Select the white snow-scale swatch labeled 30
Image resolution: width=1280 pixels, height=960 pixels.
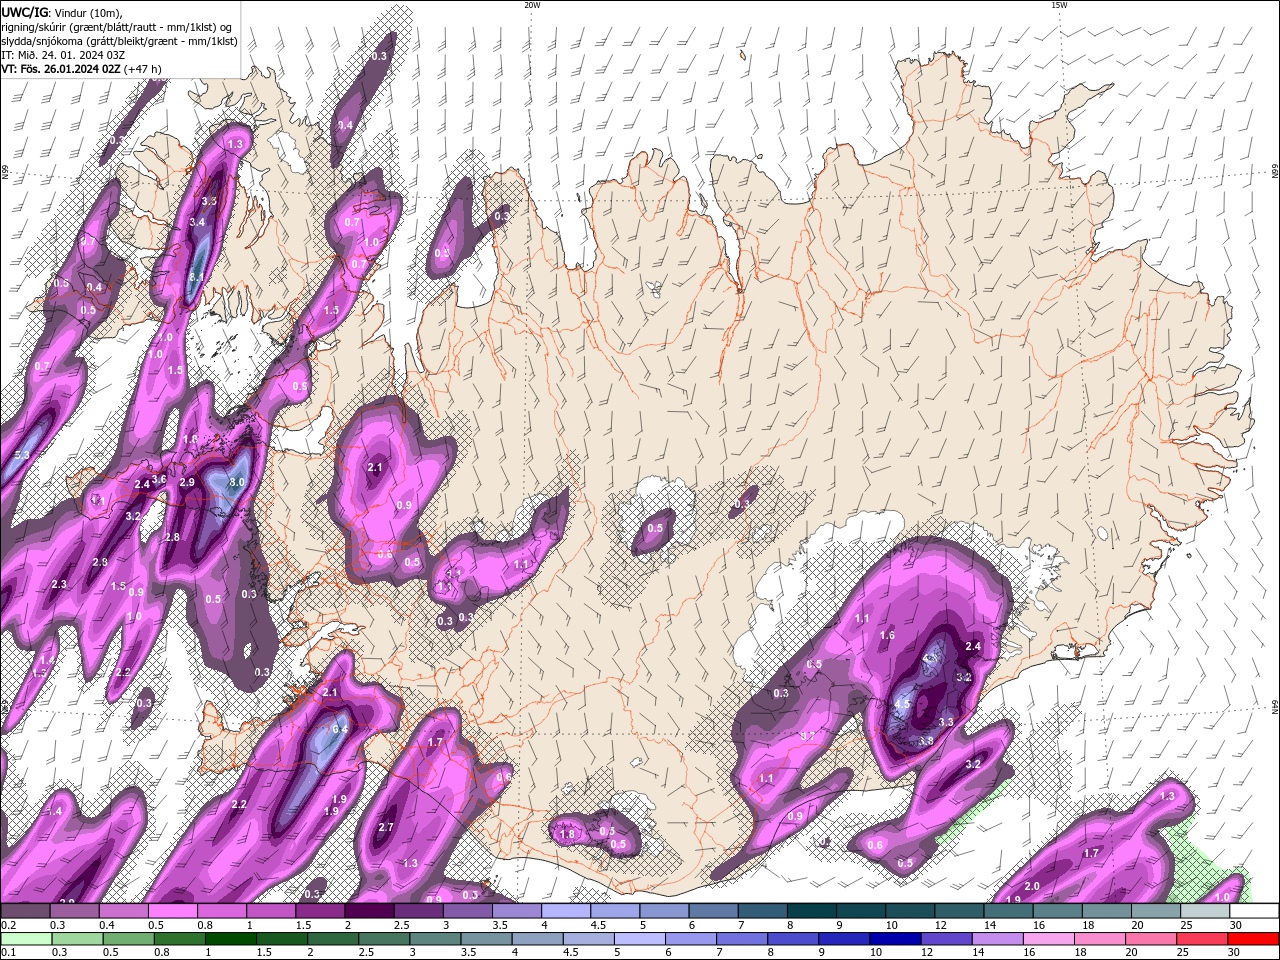[x=1254, y=911]
